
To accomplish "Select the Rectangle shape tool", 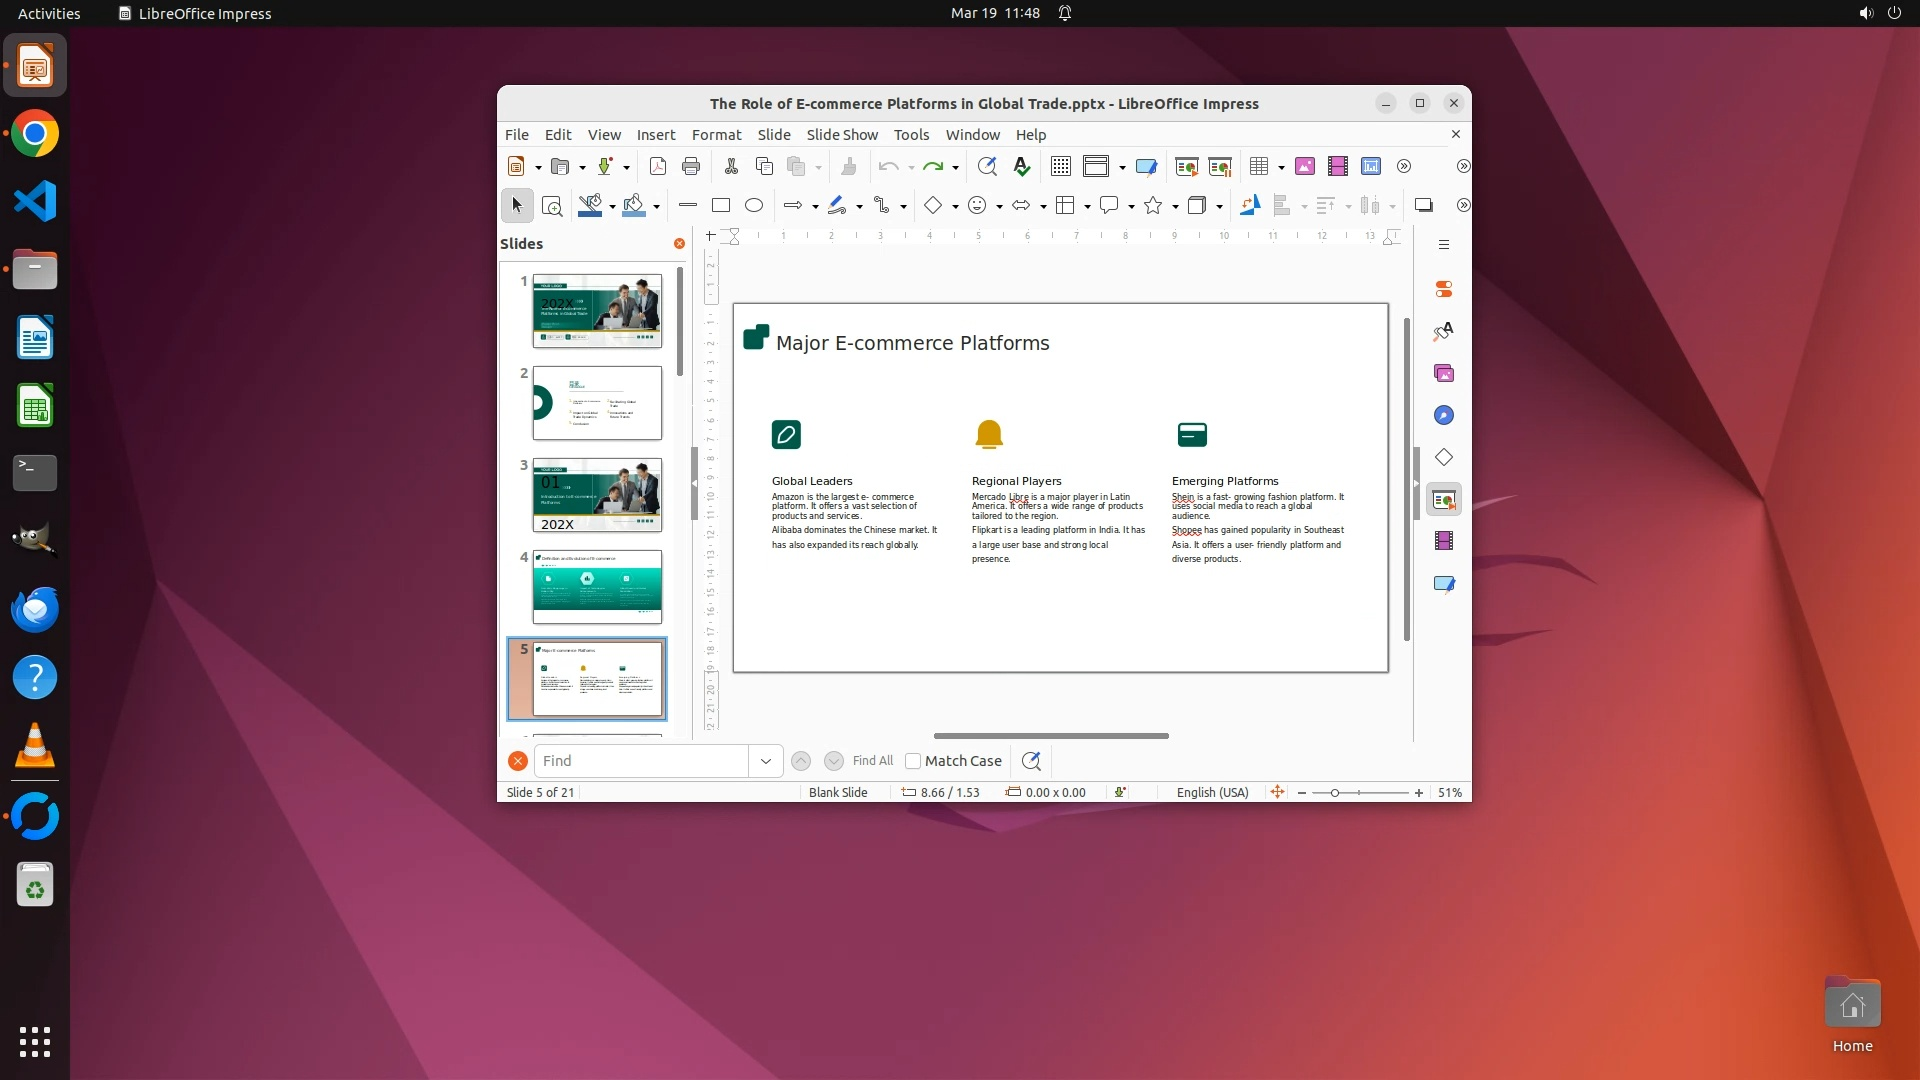I will pyautogui.click(x=720, y=206).
